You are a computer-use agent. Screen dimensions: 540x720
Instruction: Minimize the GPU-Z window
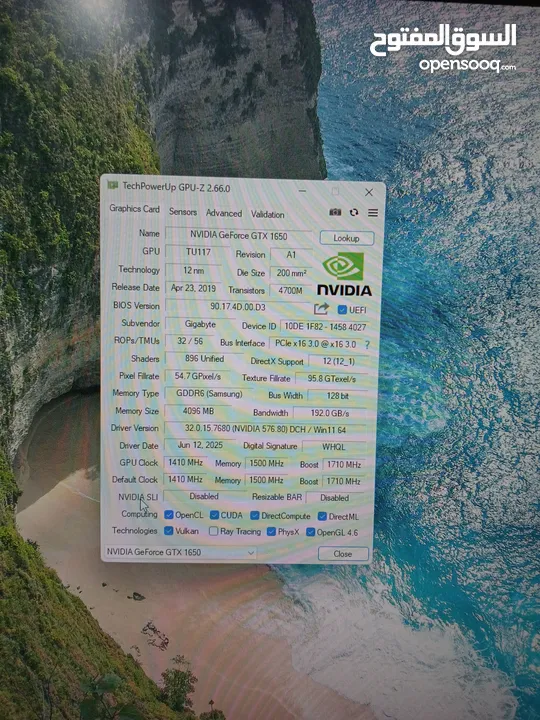click(302, 191)
